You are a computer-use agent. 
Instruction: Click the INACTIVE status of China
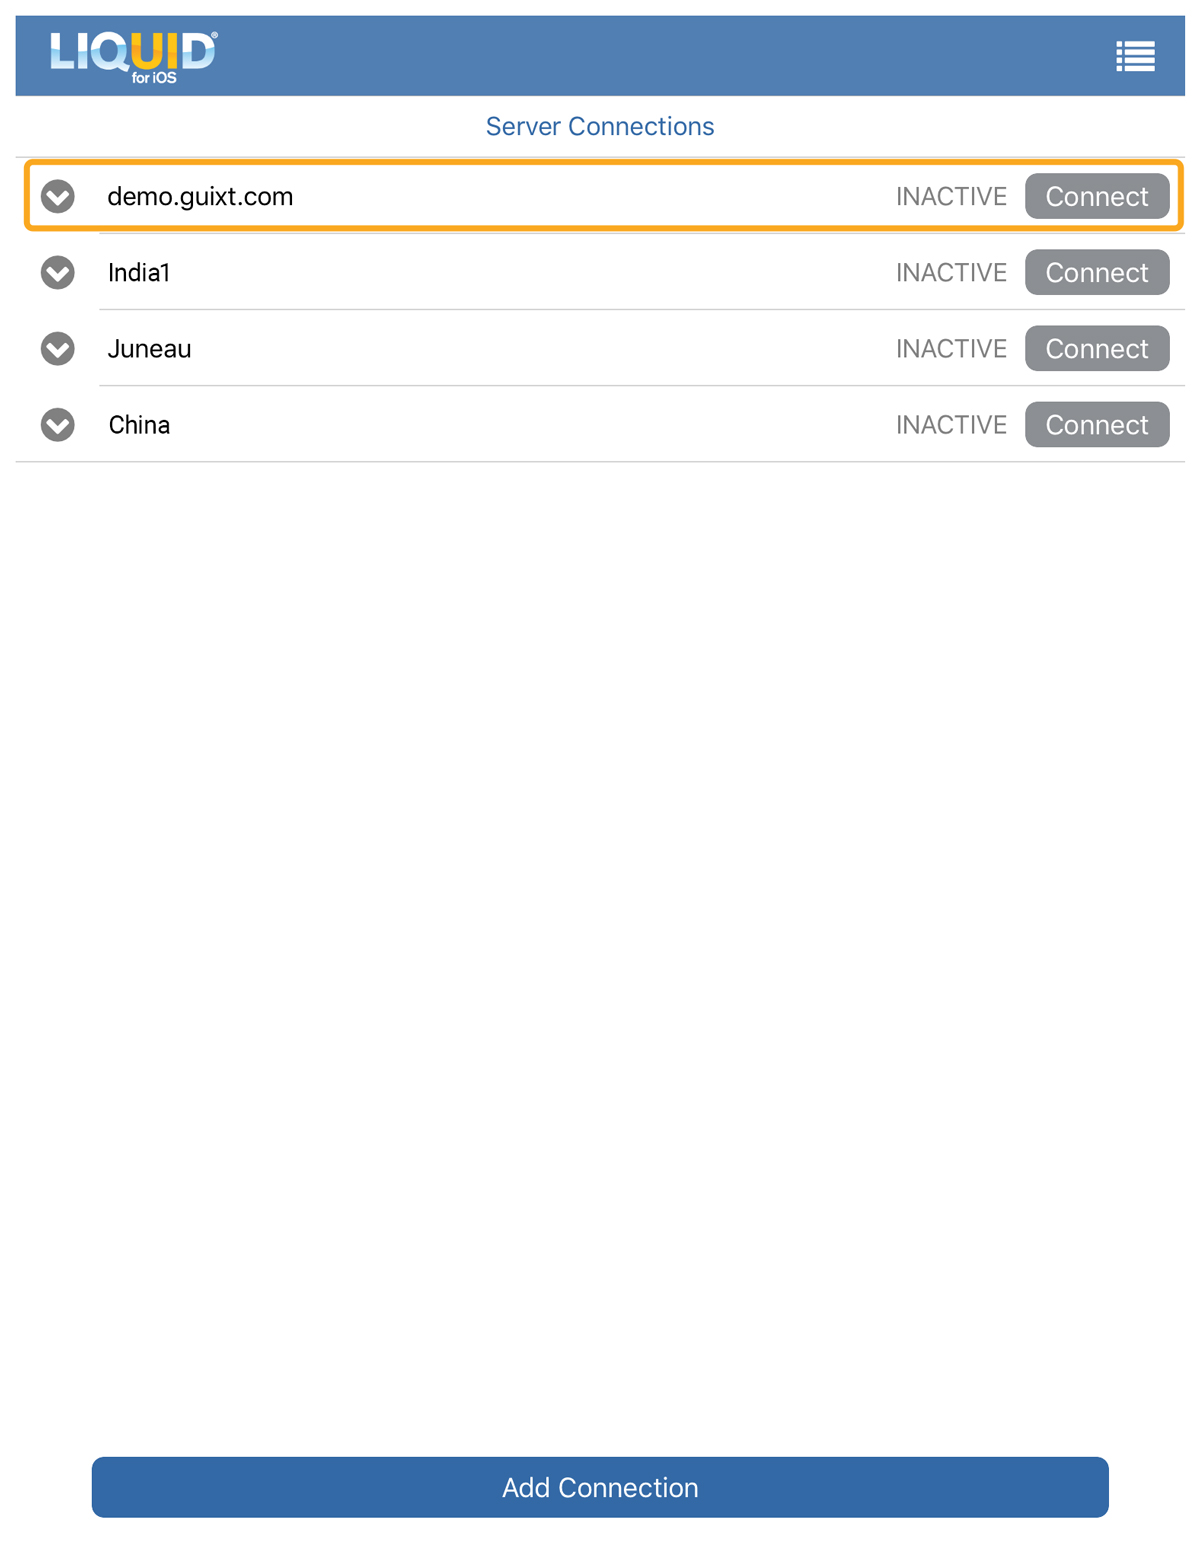(951, 424)
